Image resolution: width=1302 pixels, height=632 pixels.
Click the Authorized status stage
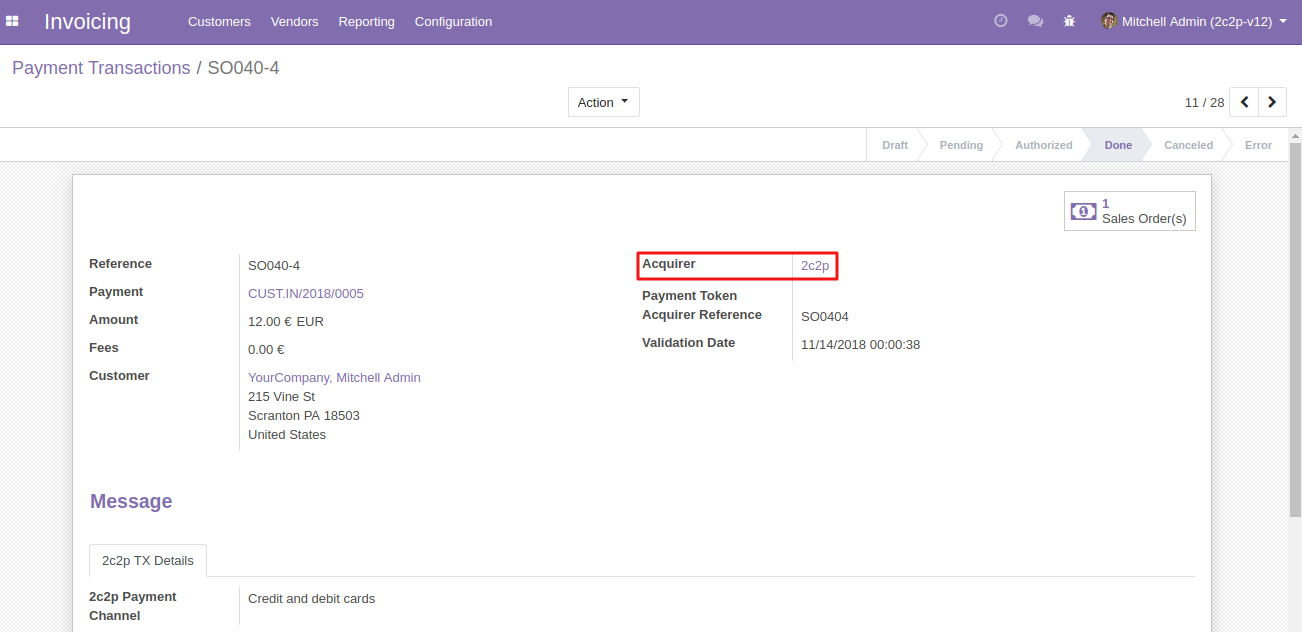[1043, 145]
